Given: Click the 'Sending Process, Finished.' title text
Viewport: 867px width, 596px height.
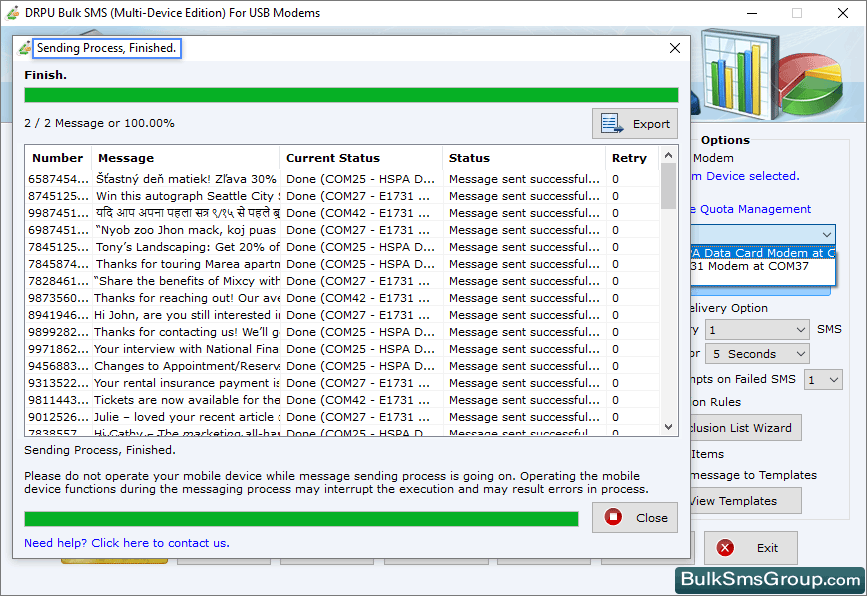Looking at the screenshot, I should (x=106, y=48).
